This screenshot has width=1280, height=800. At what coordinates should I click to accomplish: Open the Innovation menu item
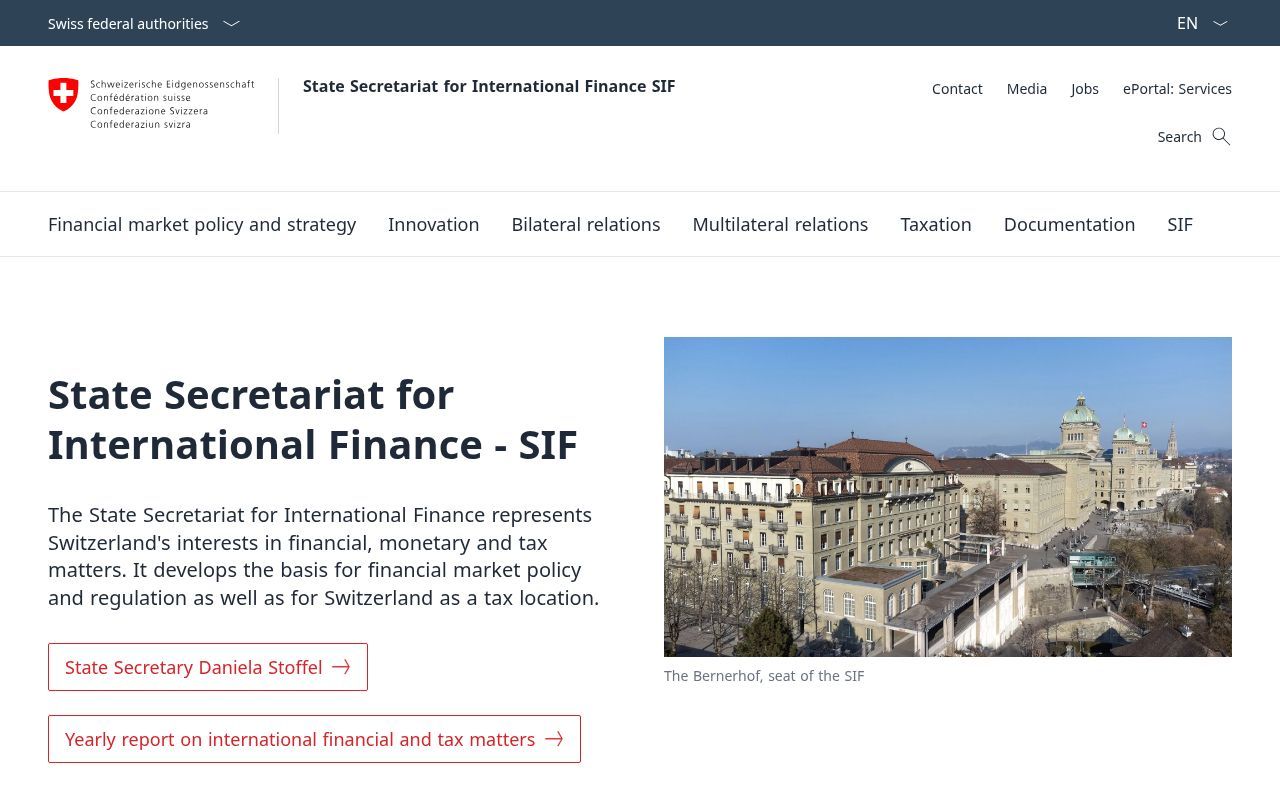click(x=434, y=224)
